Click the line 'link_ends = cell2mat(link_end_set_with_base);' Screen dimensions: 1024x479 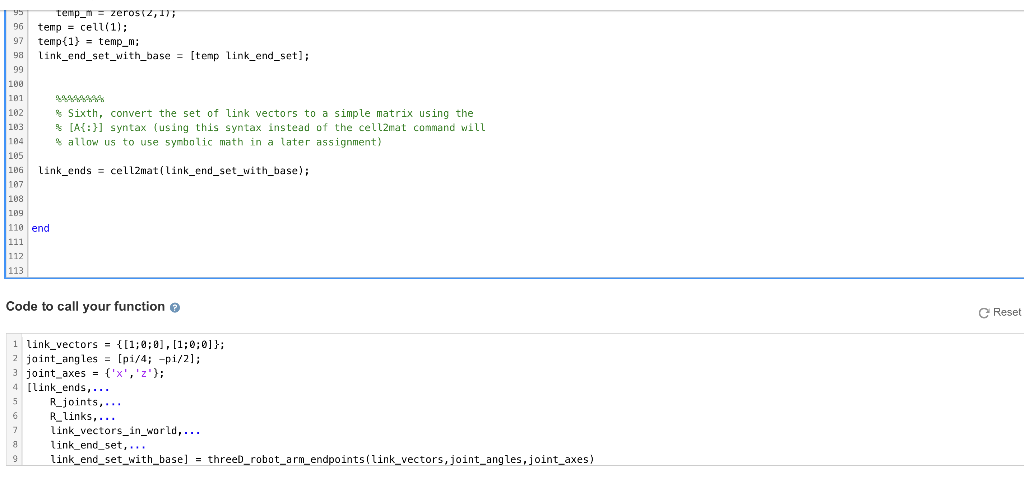[174, 171]
